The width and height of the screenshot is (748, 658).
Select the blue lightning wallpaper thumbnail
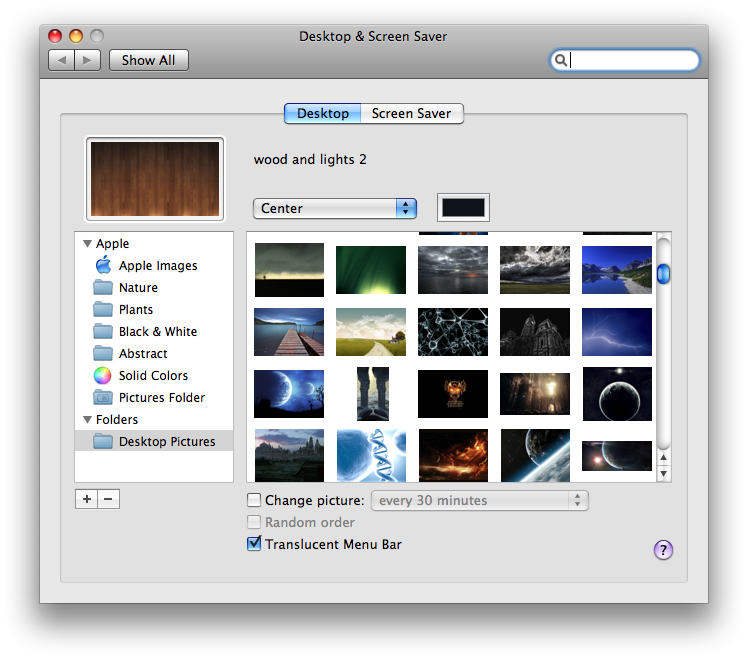pos(617,332)
